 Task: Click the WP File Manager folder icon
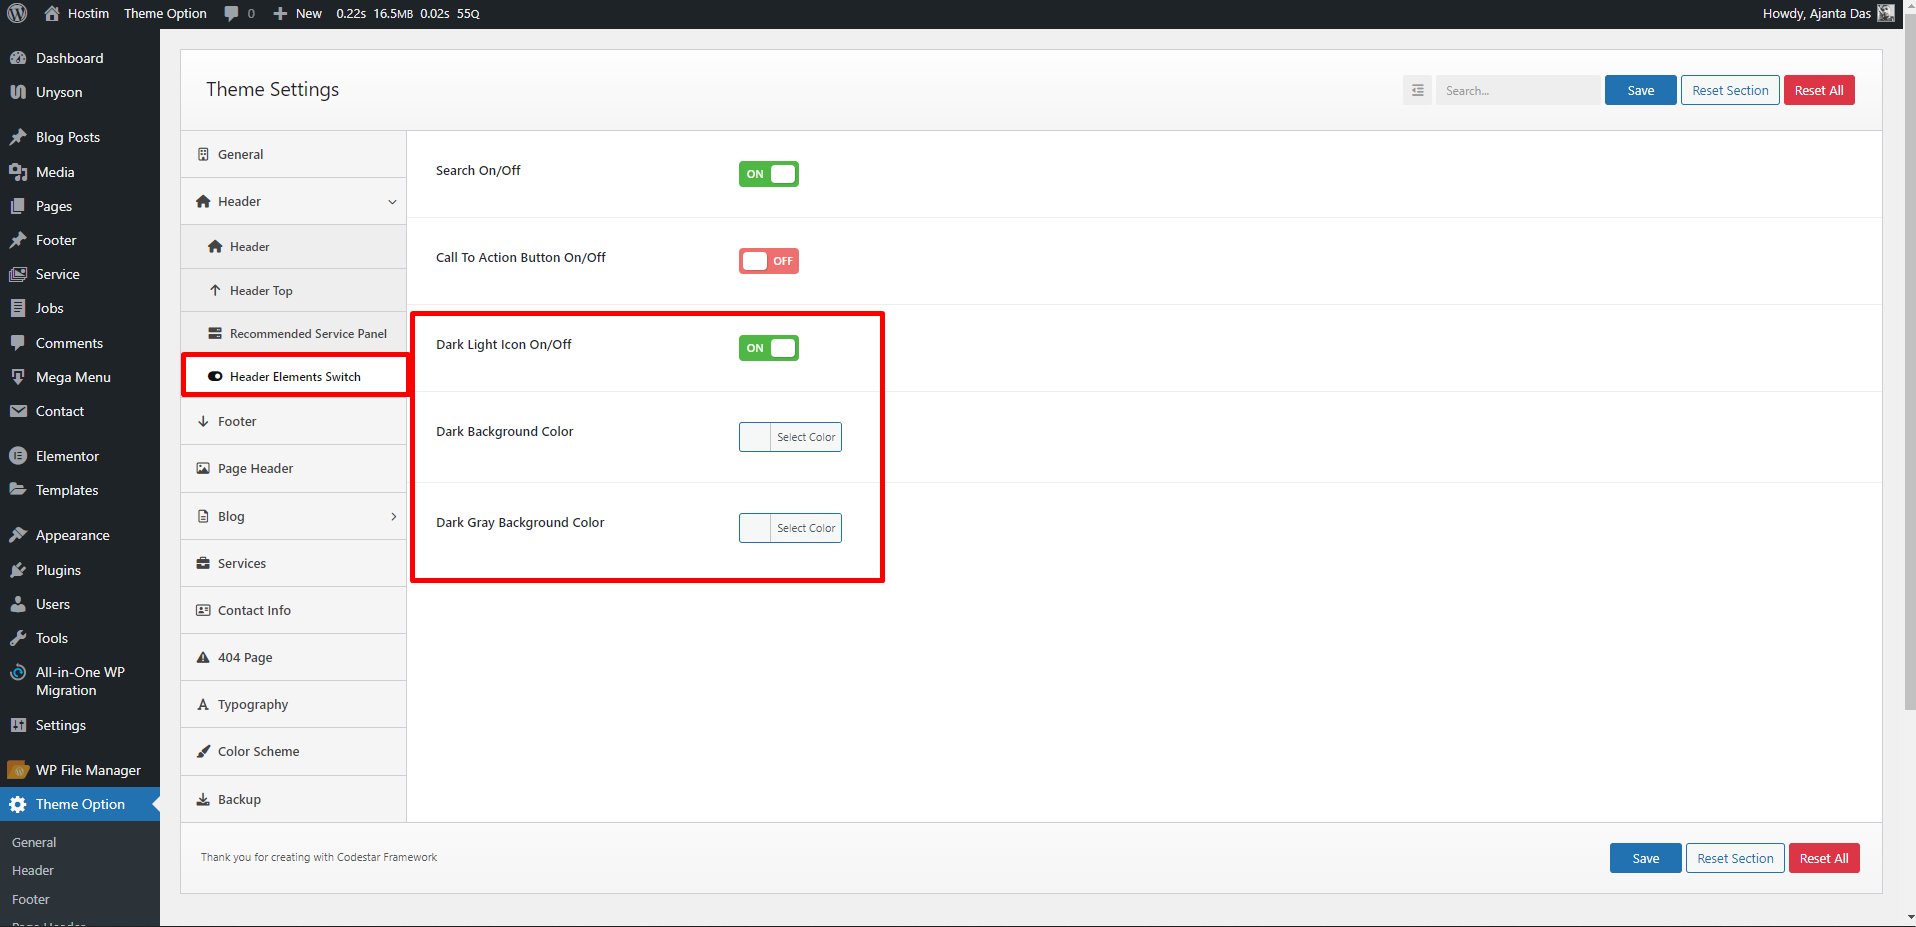click(x=18, y=770)
